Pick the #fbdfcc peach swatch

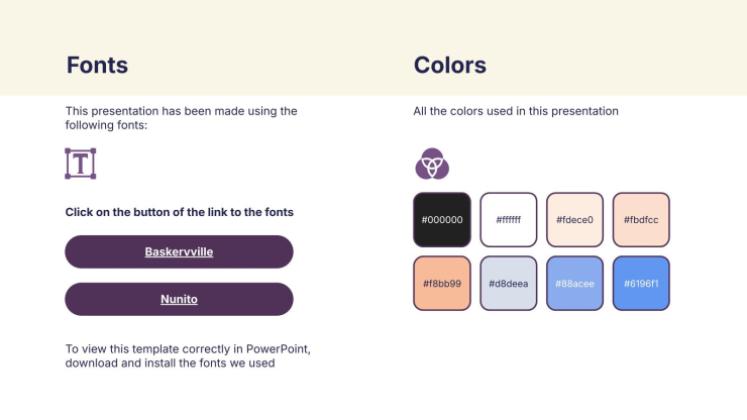pos(641,219)
